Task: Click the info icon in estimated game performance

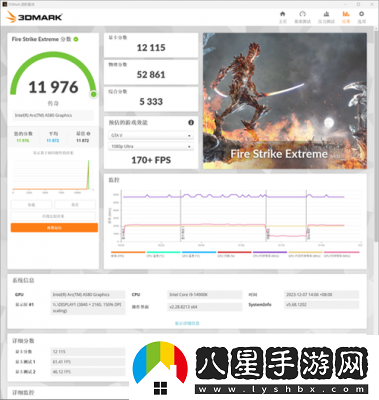Action: 191,122
